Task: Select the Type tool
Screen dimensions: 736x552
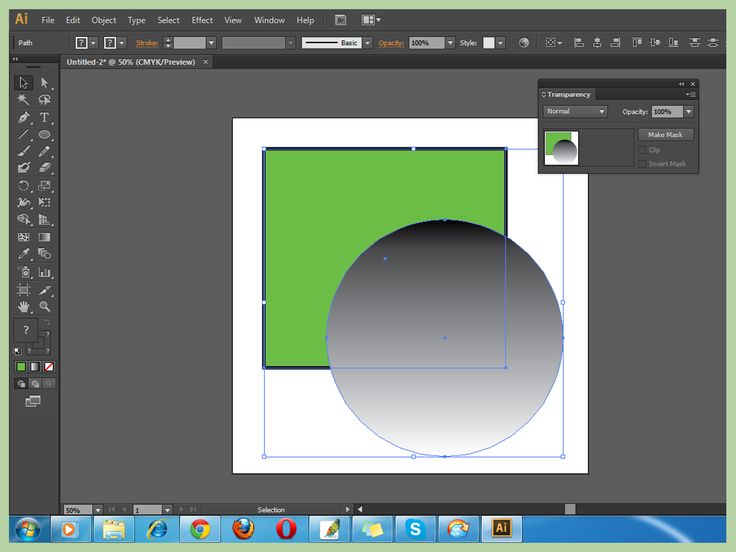Action: pos(45,117)
